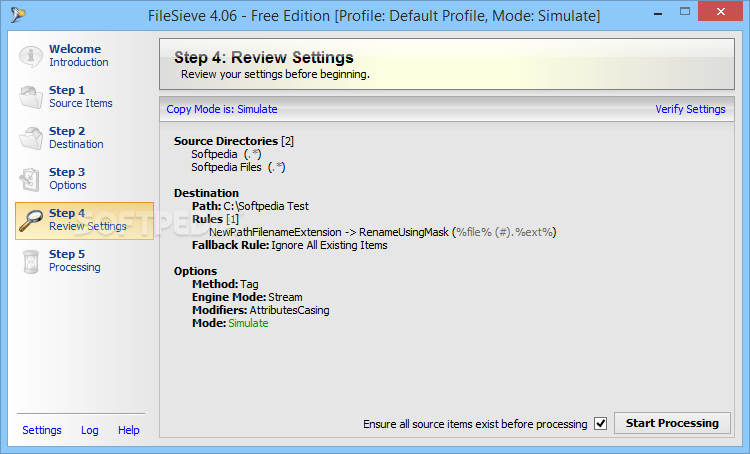Click the Step 4: Review Settings header title

(x=264, y=57)
